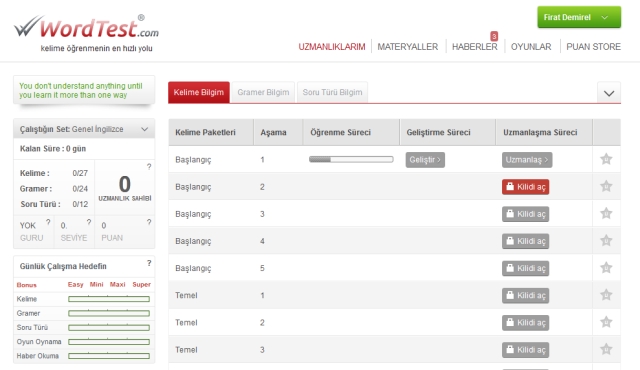Open the Haberler menu
The image size is (640, 370).
tap(475, 47)
